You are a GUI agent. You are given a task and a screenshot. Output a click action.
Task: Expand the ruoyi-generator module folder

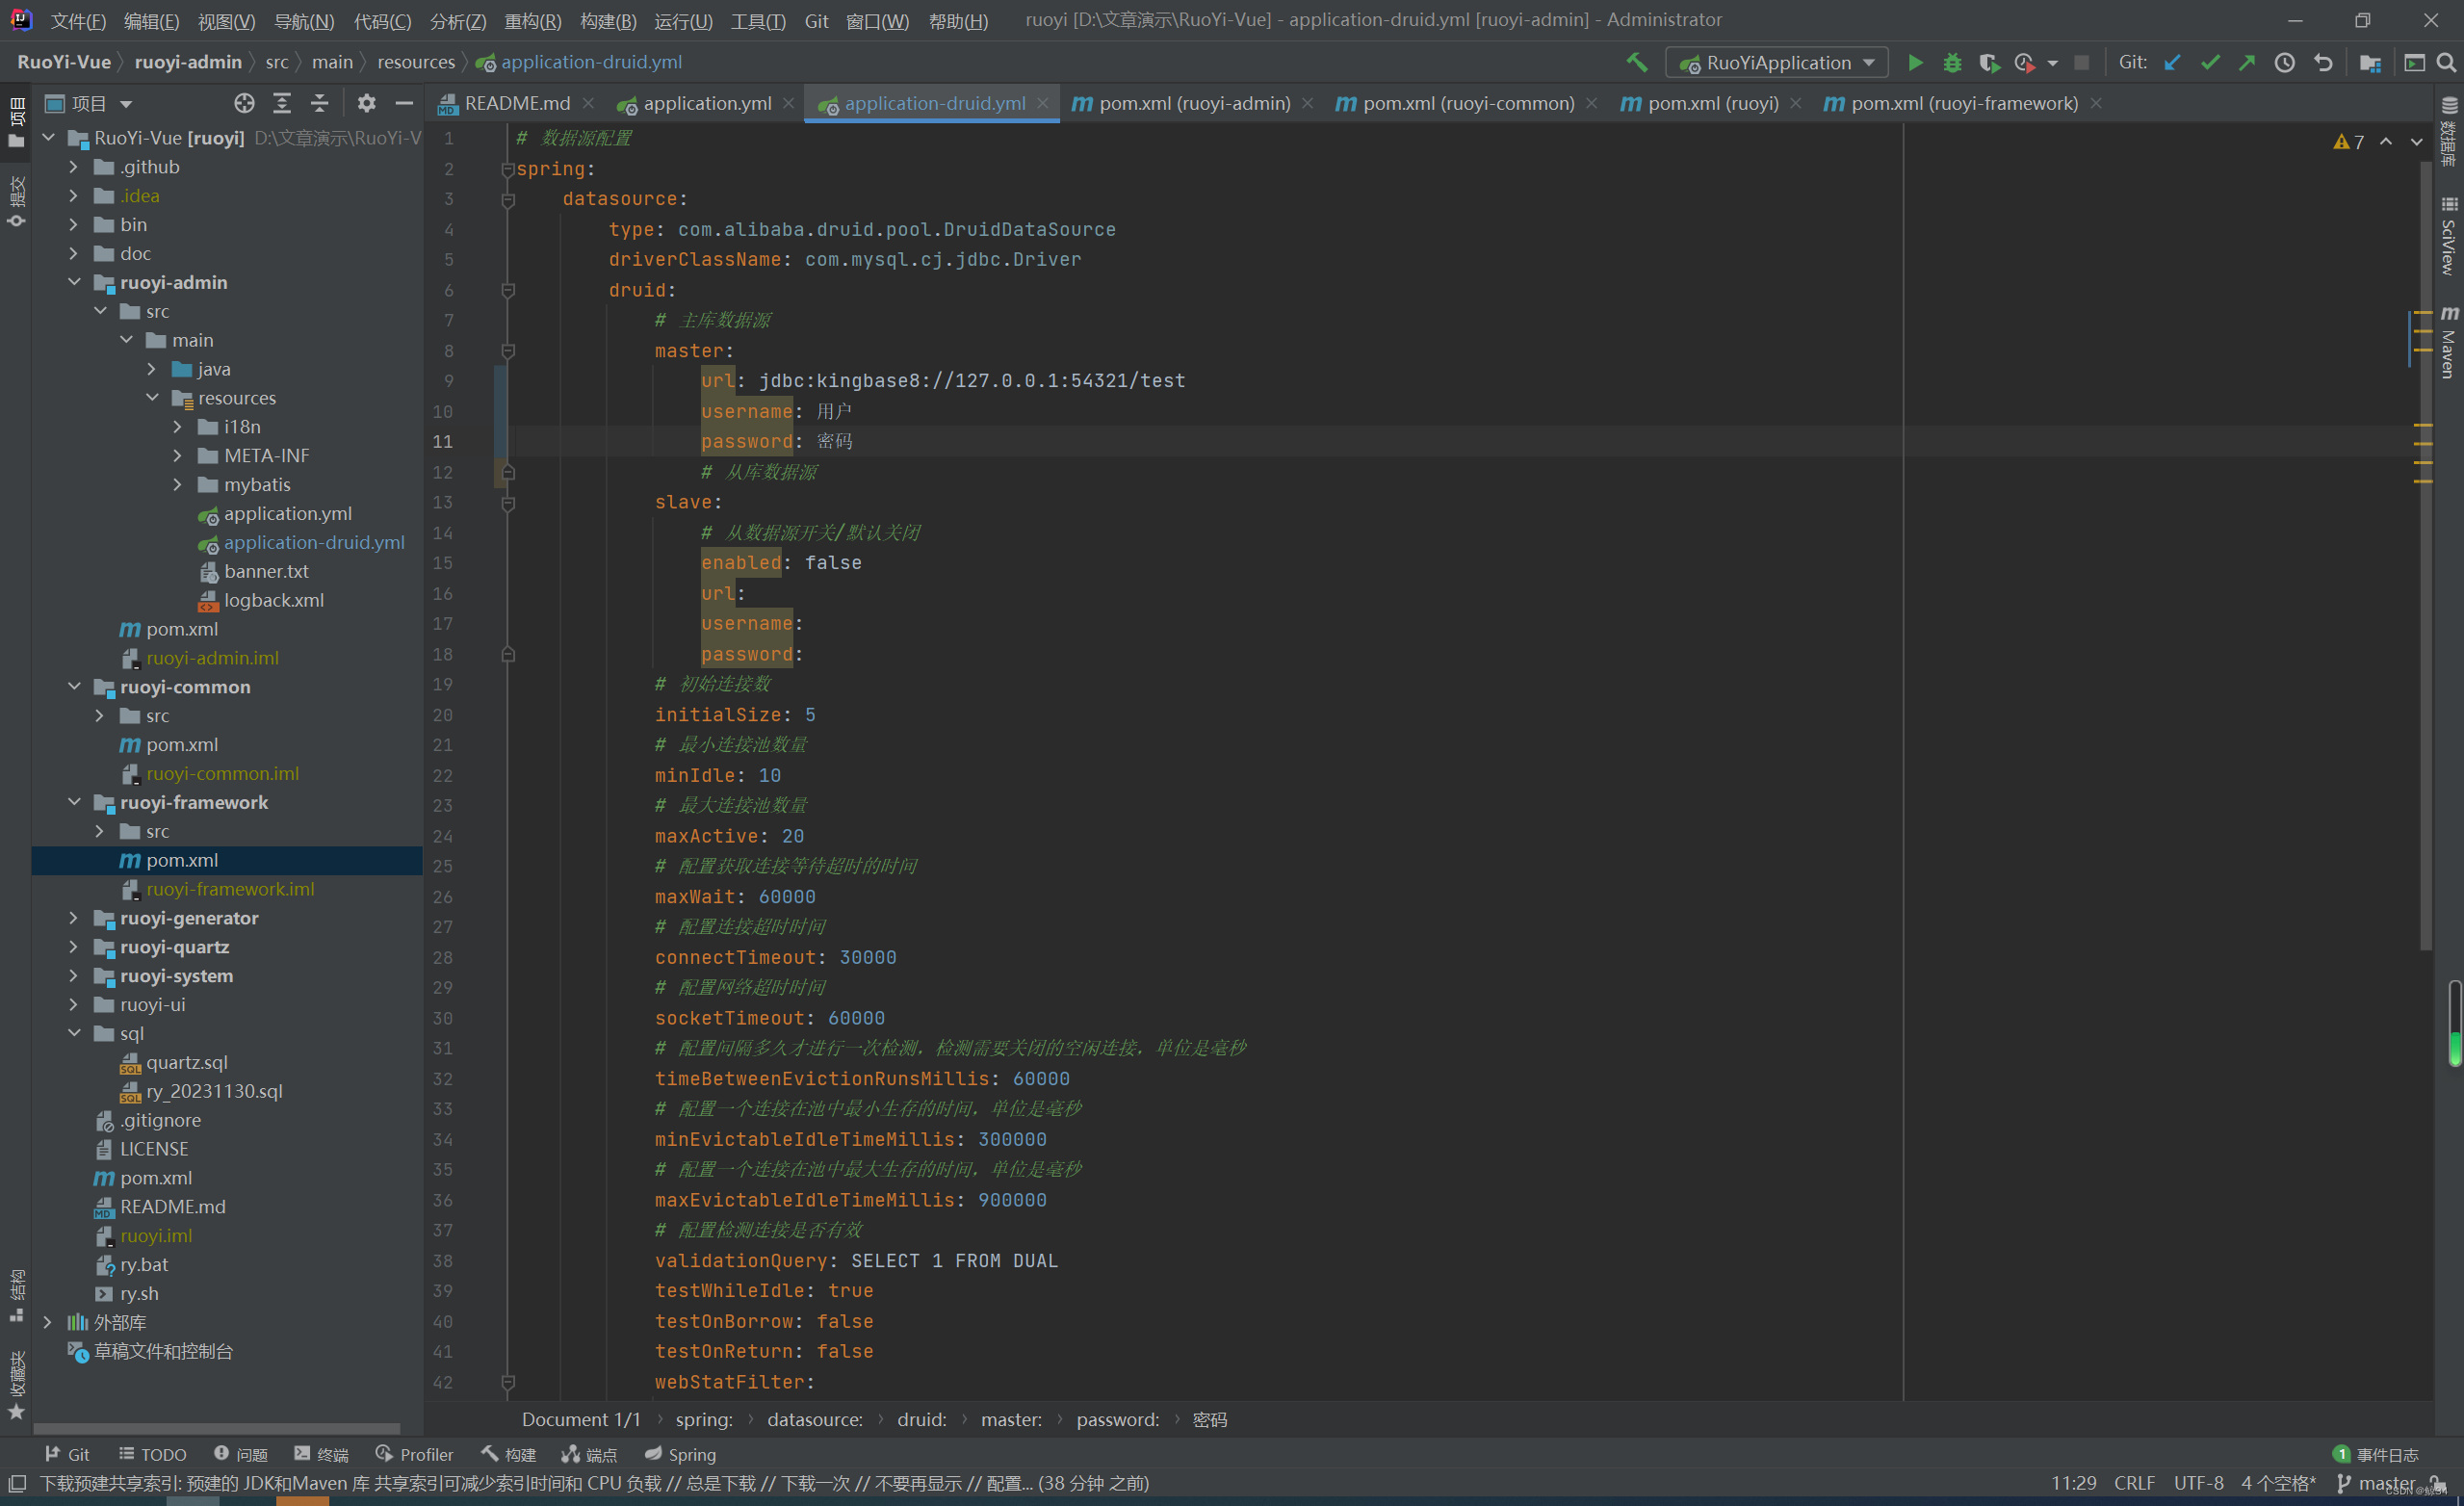point(73,918)
